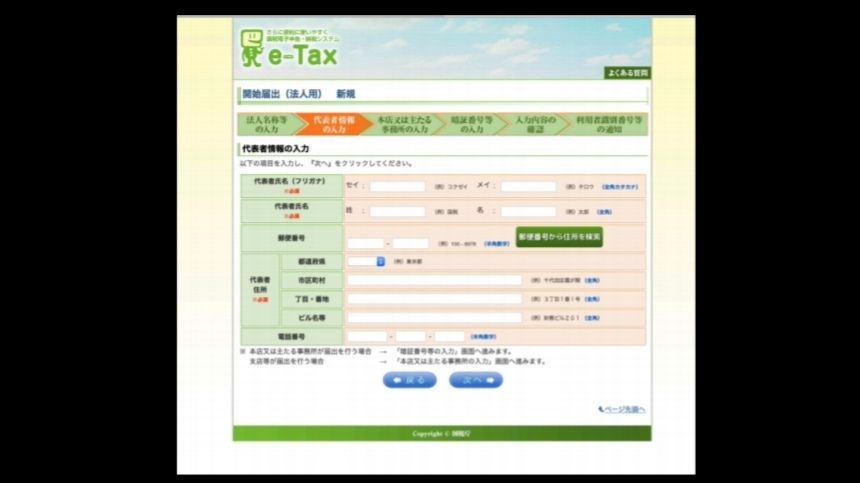
Task: Open the 都道府県 prefecture dropdown
Action: (366, 262)
